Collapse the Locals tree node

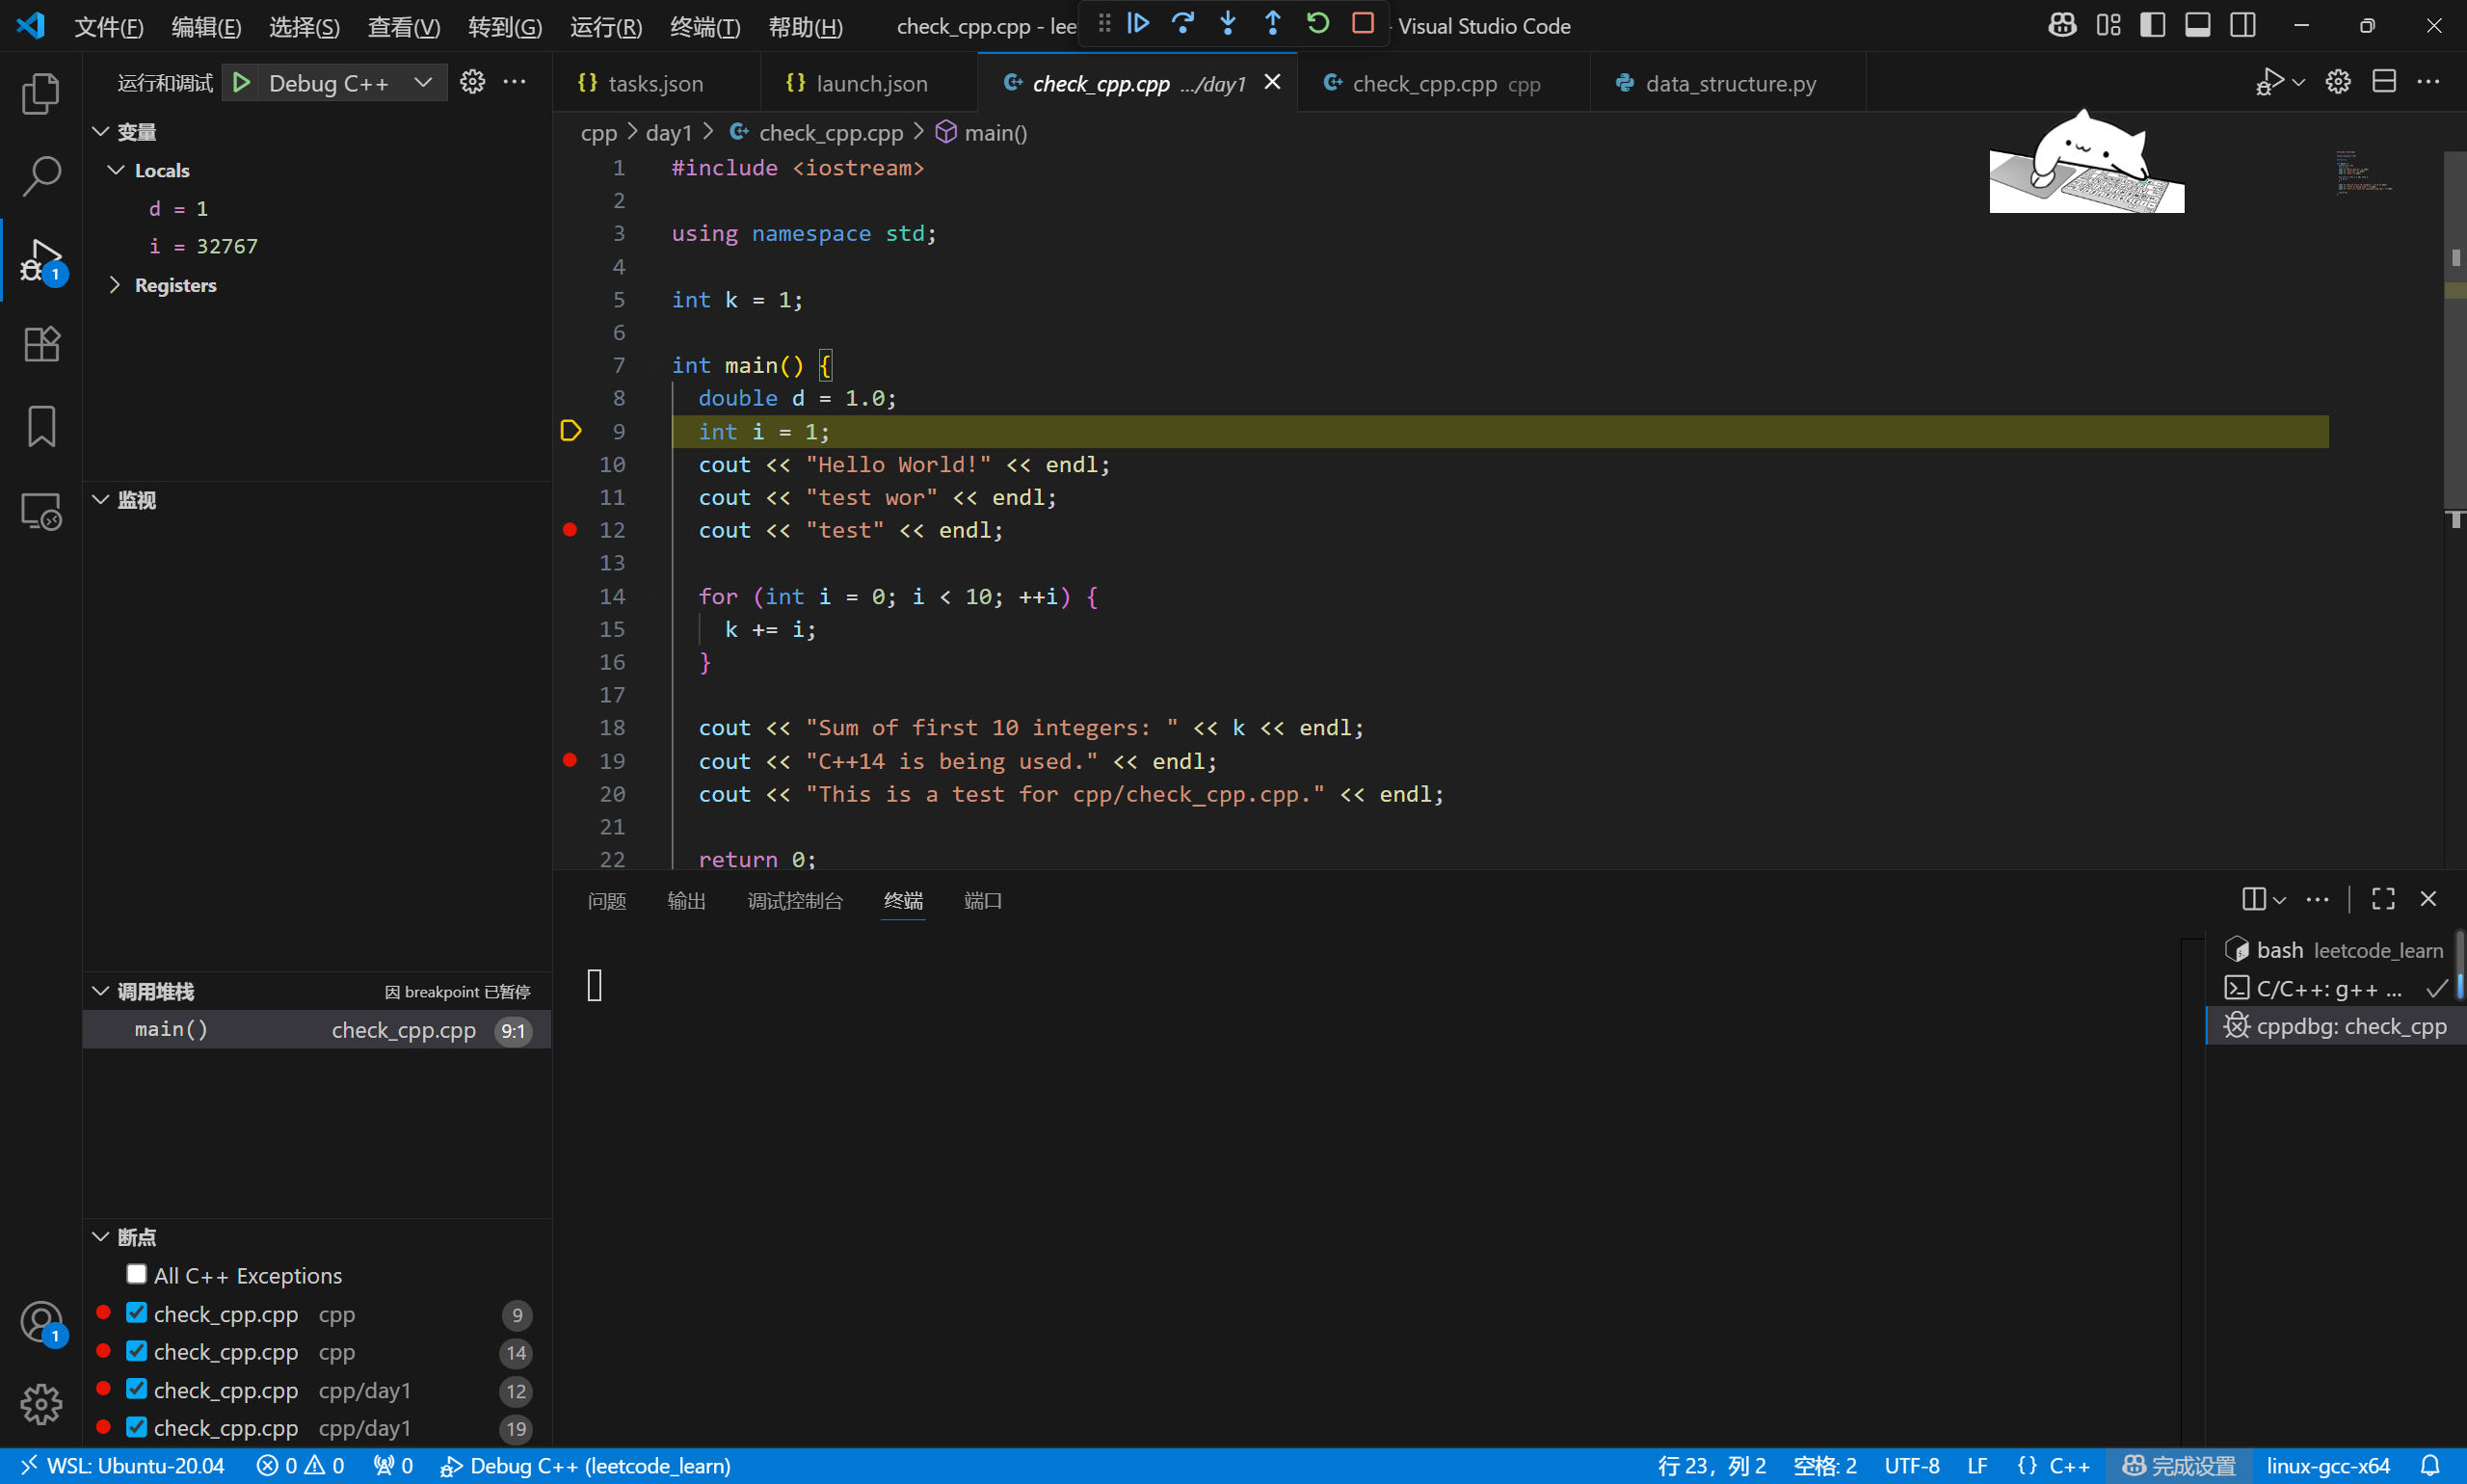[x=116, y=170]
